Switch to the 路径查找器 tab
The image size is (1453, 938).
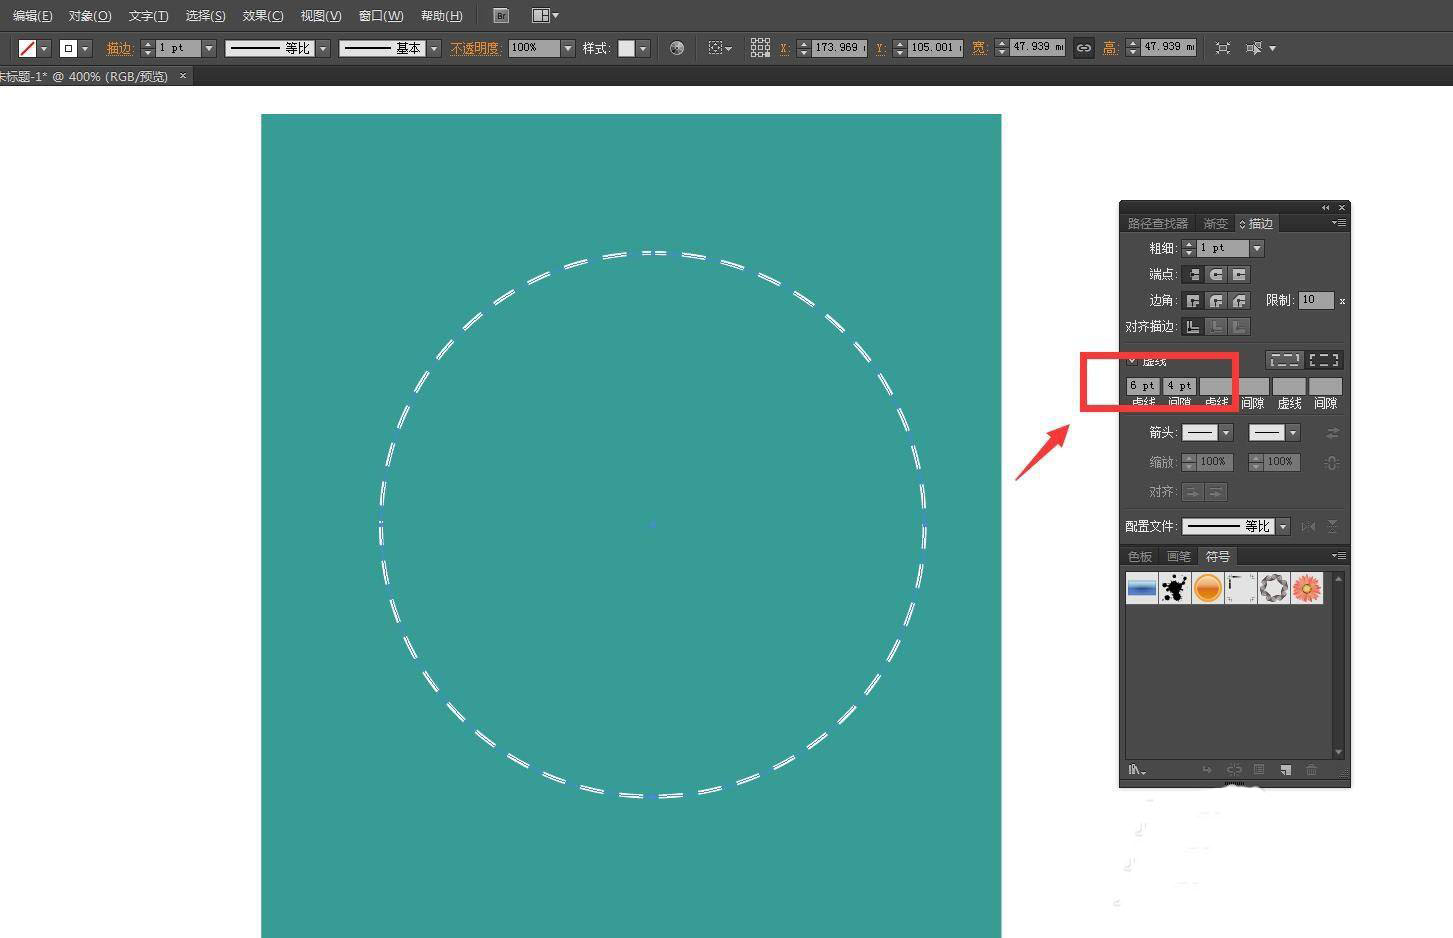[1158, 223]
